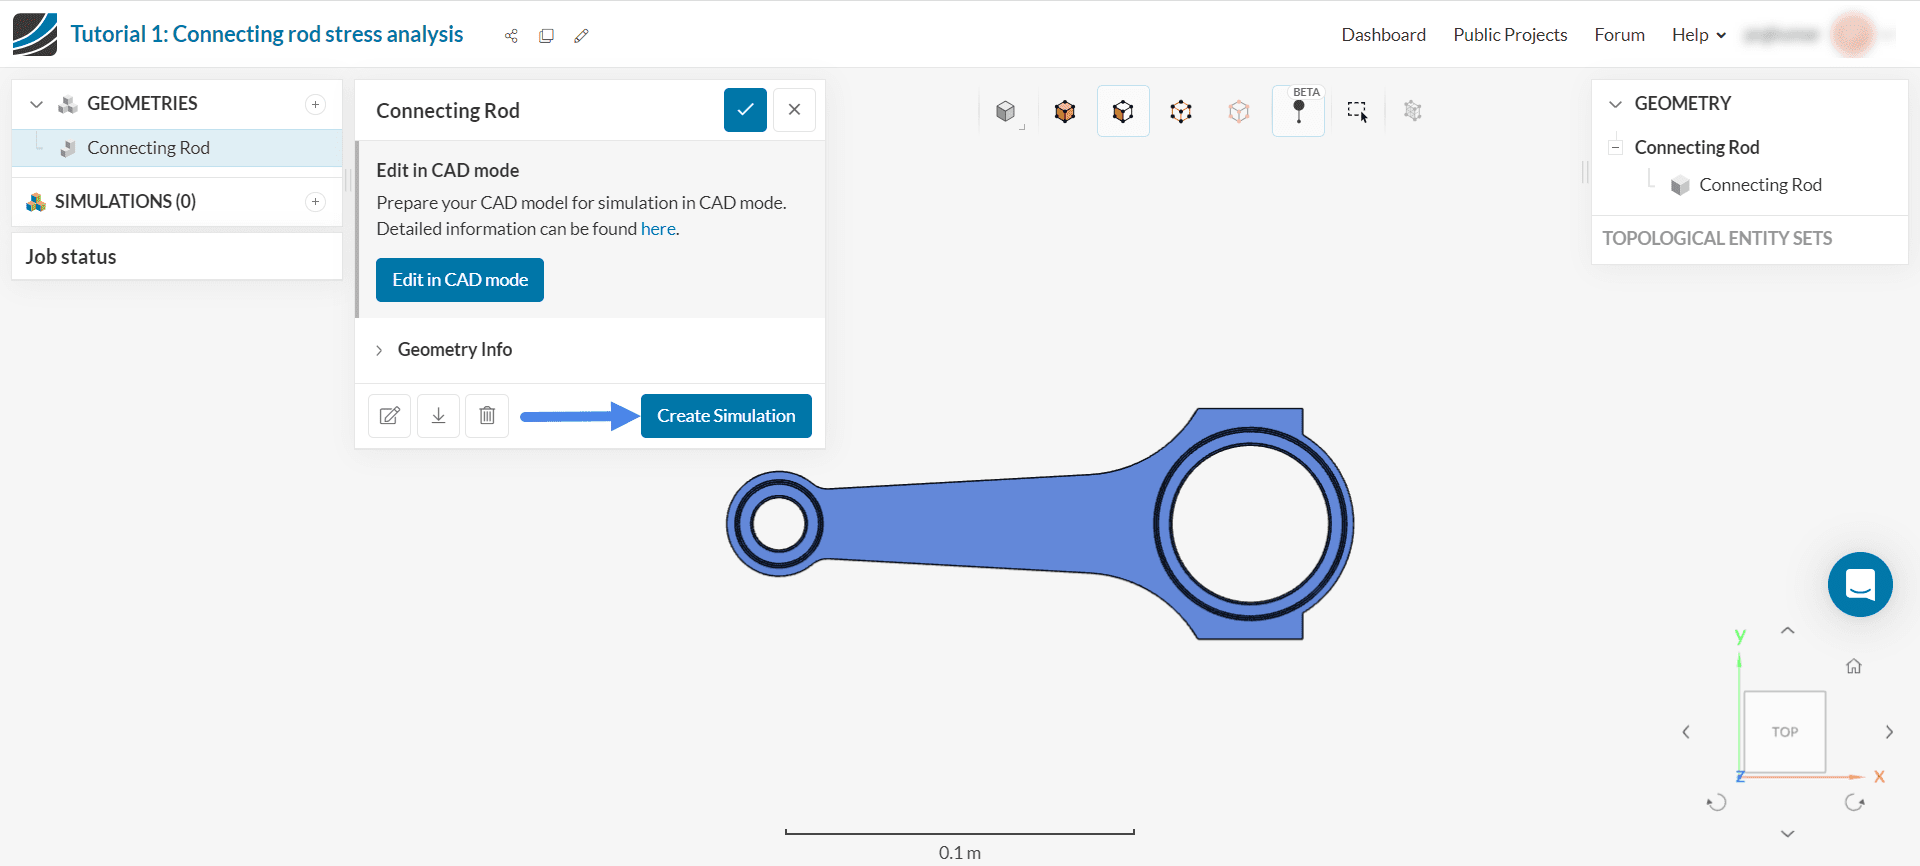The height and width of the screenshot is (866, 1920).
Task: Expand the Geometry Info section
Action: [x=454, y=350]
